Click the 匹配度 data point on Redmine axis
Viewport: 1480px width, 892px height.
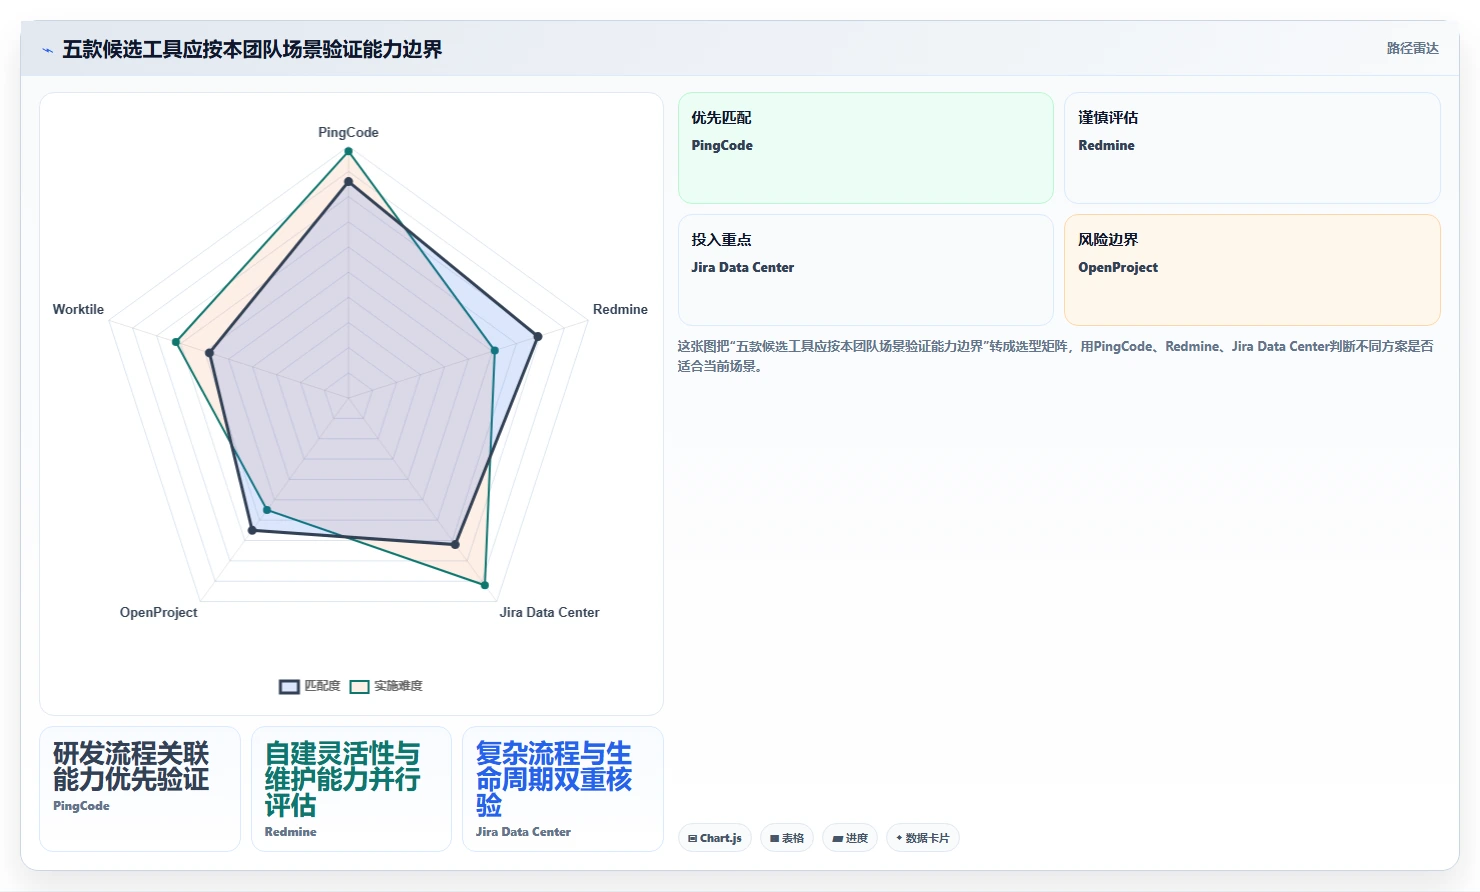[537, 337]
